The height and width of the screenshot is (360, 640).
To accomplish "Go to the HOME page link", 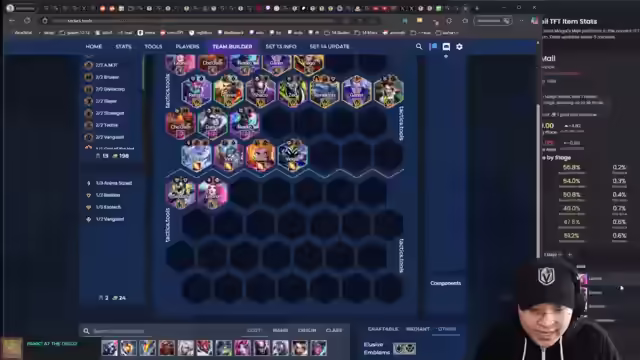I will point(93,47).
